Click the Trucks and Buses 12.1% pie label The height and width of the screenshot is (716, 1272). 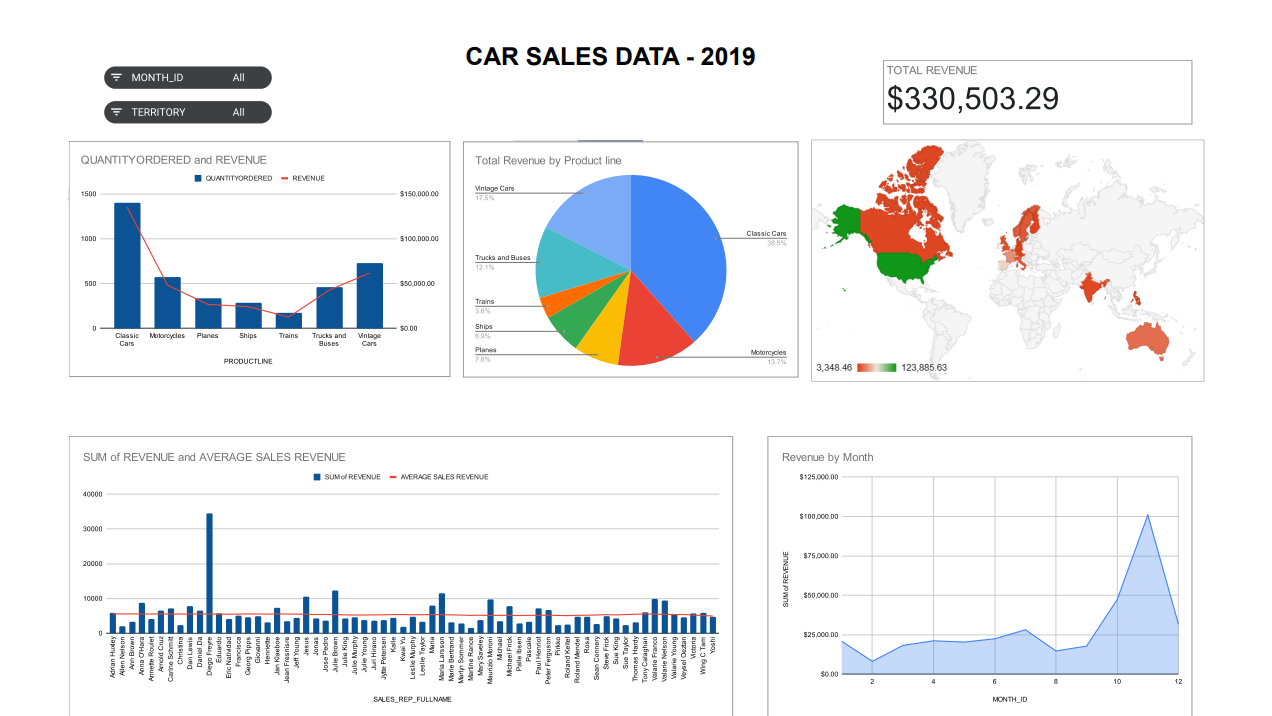click(x=503, y=262)
